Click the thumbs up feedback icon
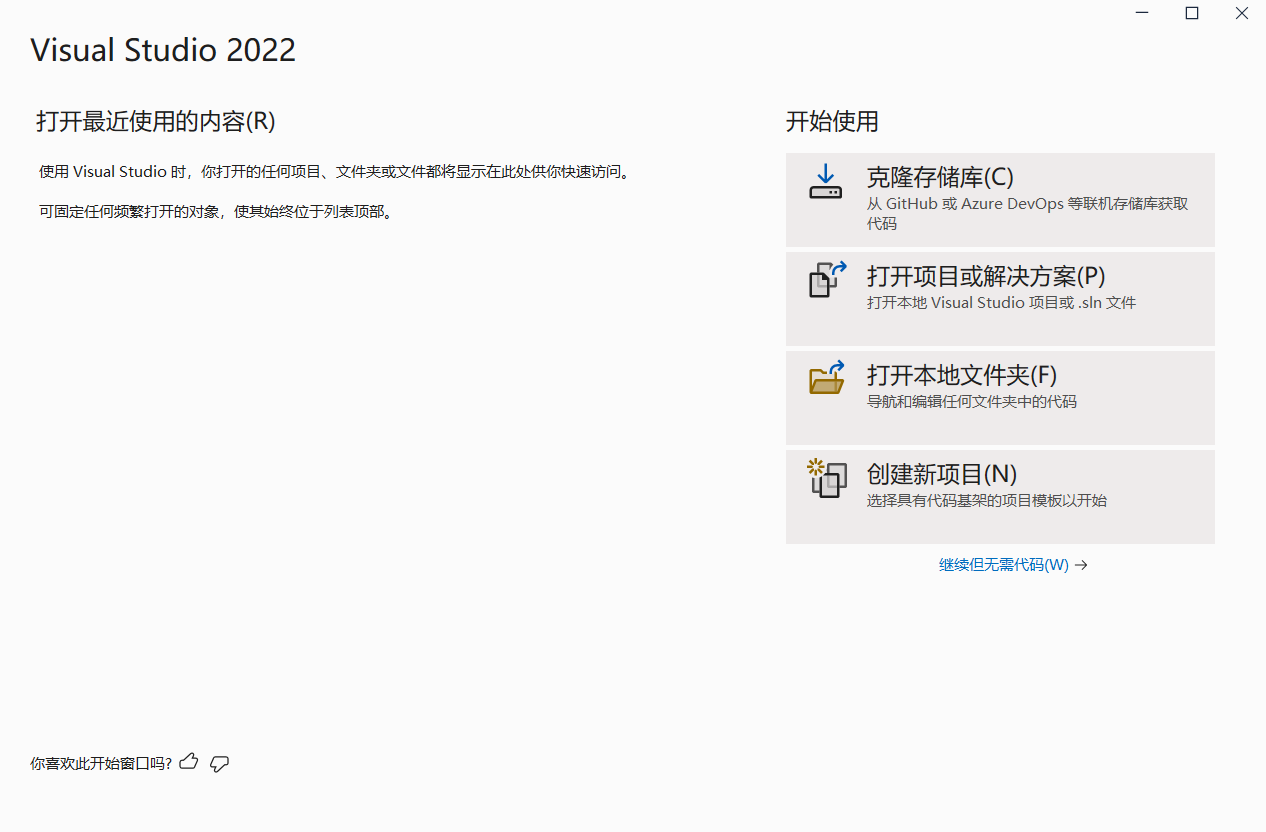The height and width of the screenshot is (832, 1266). point(189,762)
